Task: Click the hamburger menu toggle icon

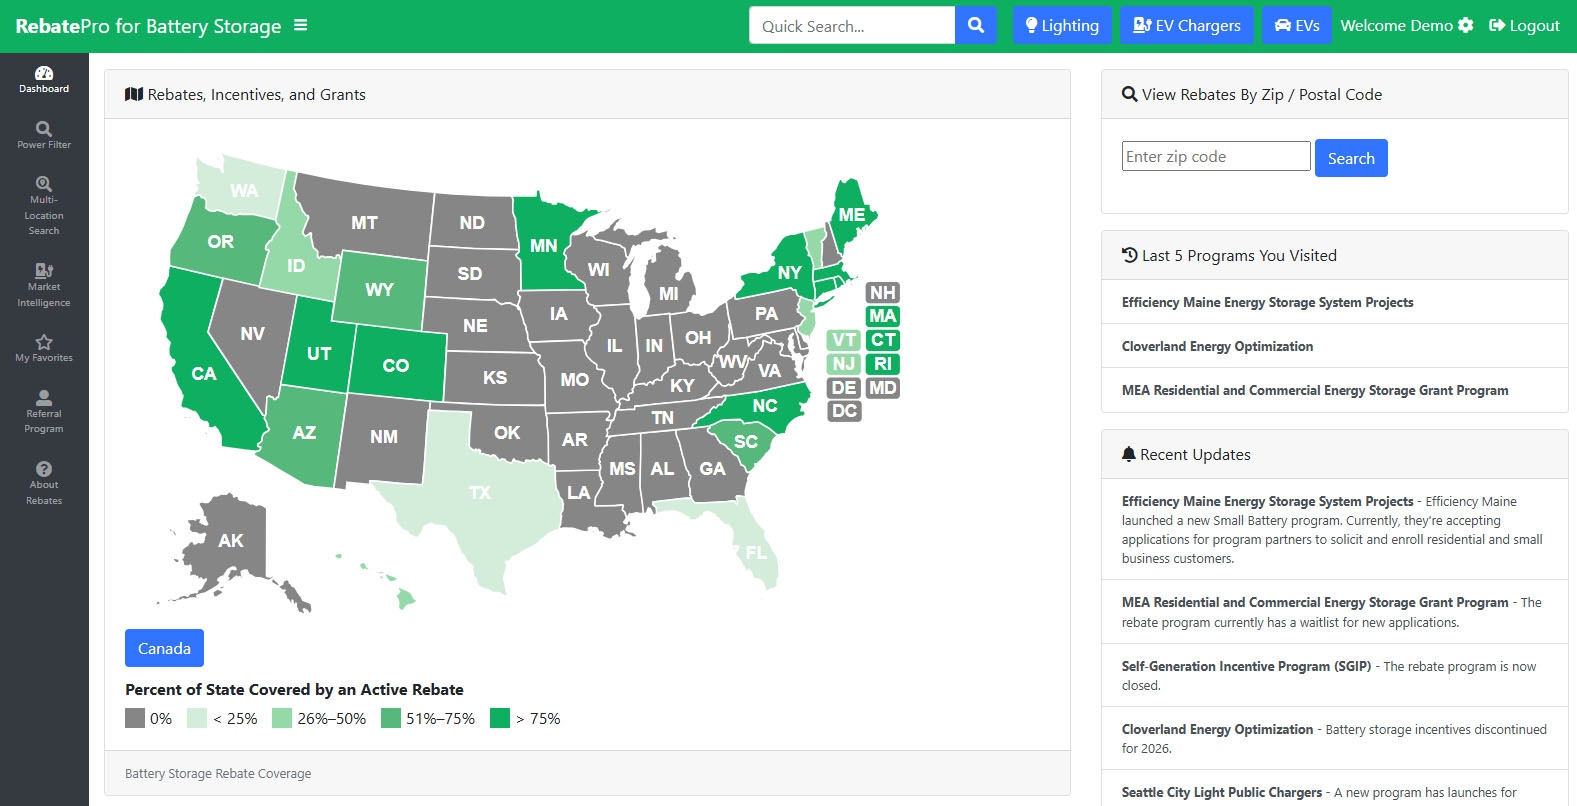Action: [300, 26]
